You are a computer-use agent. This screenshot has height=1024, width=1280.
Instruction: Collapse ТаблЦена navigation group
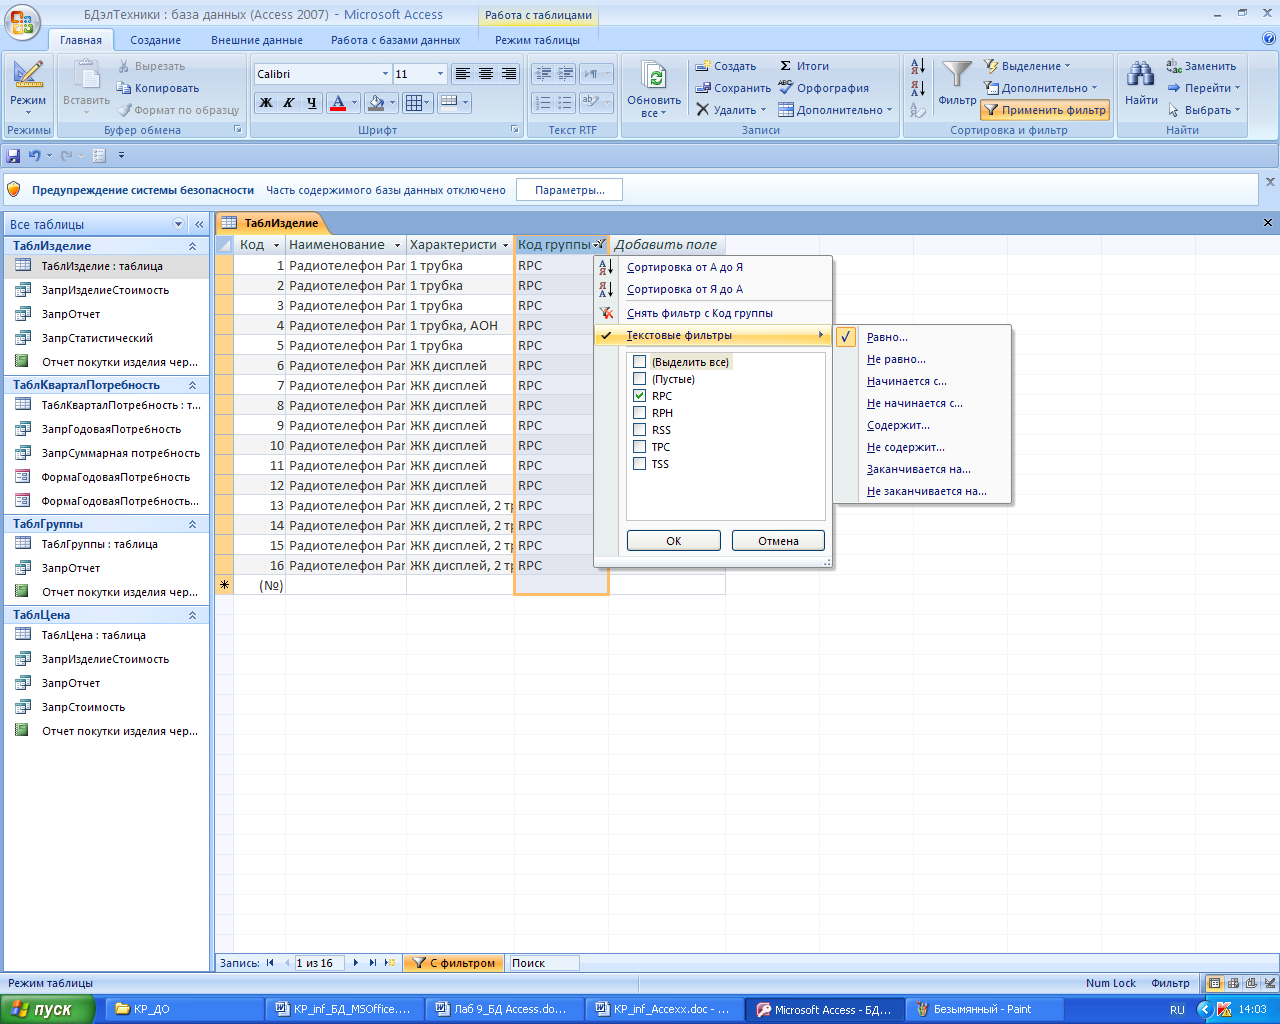pos(192,615)
